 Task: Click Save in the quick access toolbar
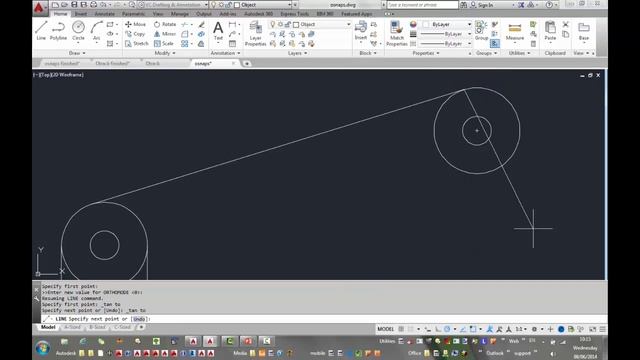(74, 5)
